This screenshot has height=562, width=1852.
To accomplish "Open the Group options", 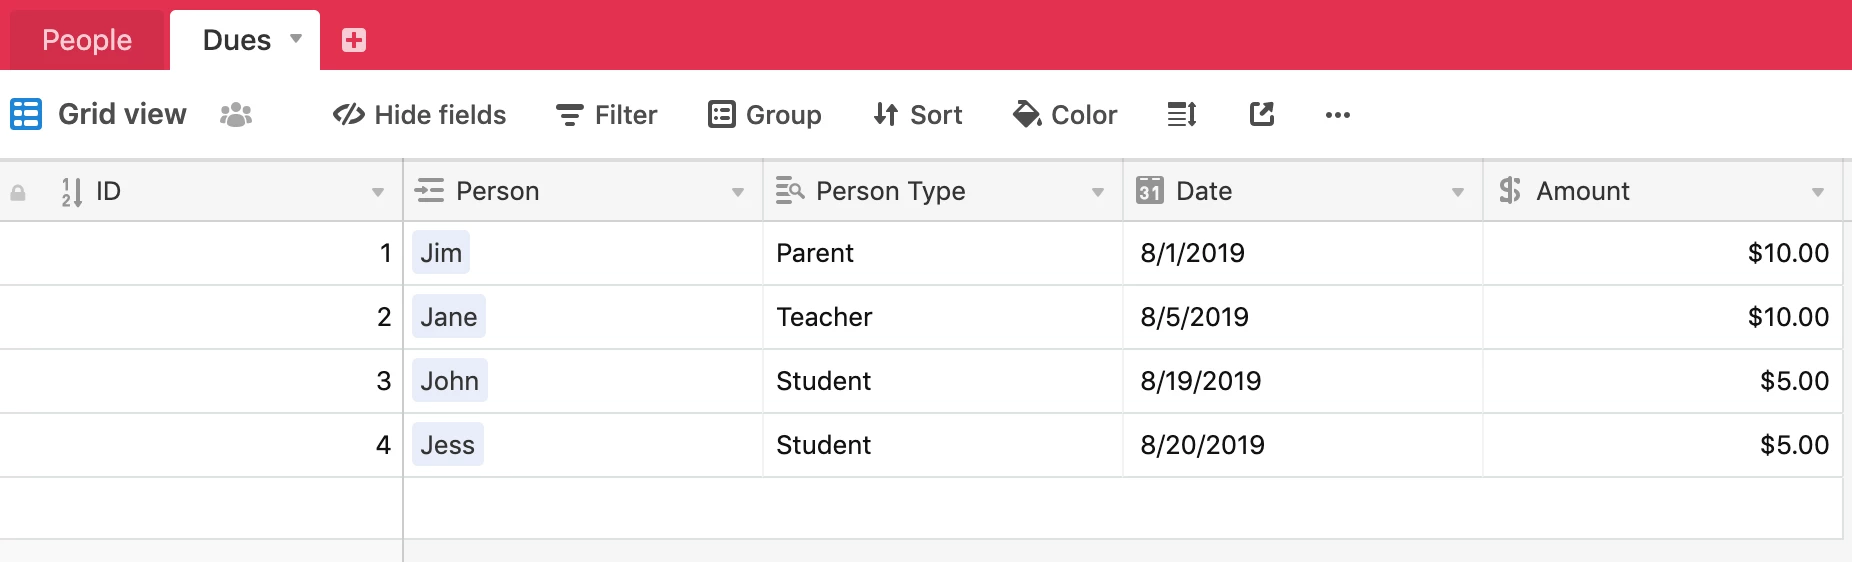I will tap(765, 115).
